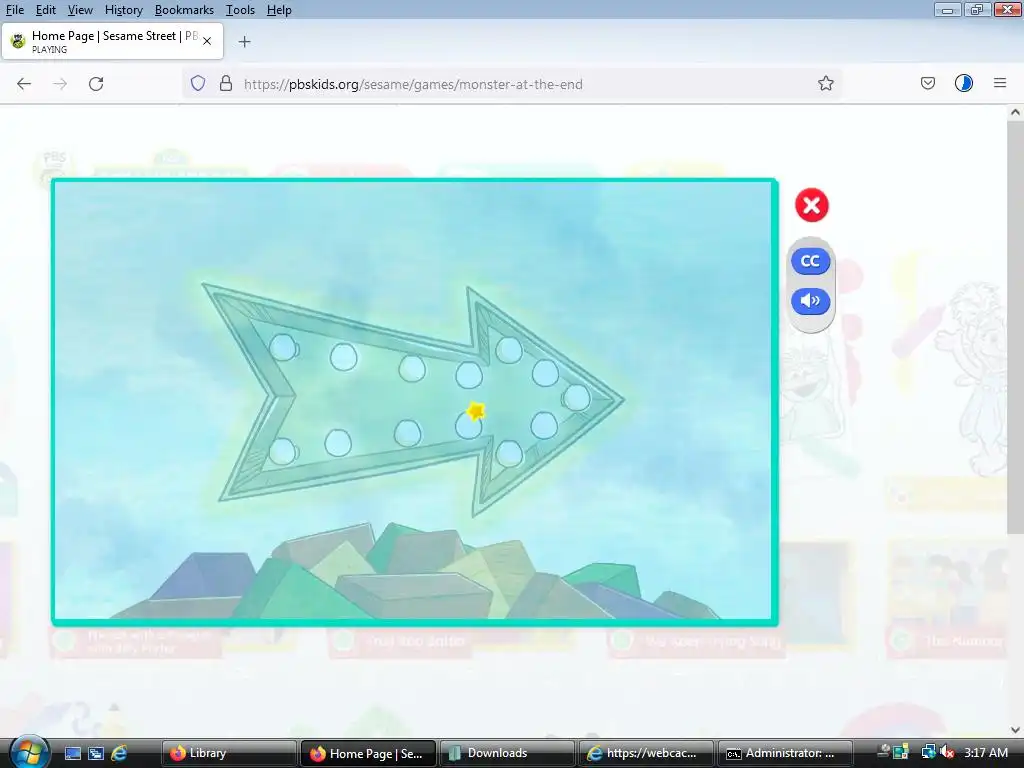Click Show Desktop quick launch icon
The height and width of the screenshot is (768, 1024).
click(x=72, y=753)
